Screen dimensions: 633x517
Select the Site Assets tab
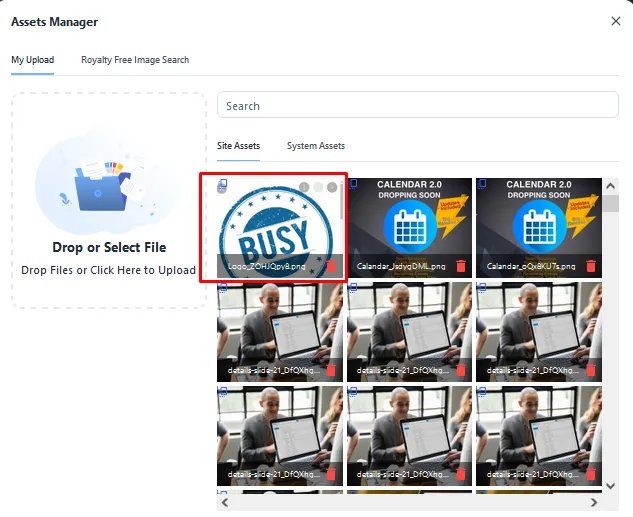click(x=238, y=146)
